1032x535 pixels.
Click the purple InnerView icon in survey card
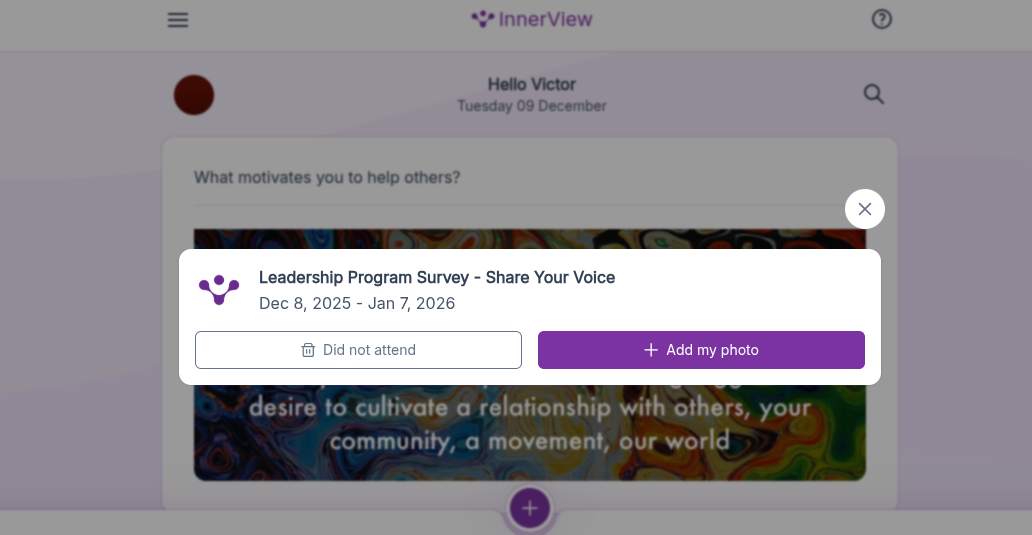219,290
